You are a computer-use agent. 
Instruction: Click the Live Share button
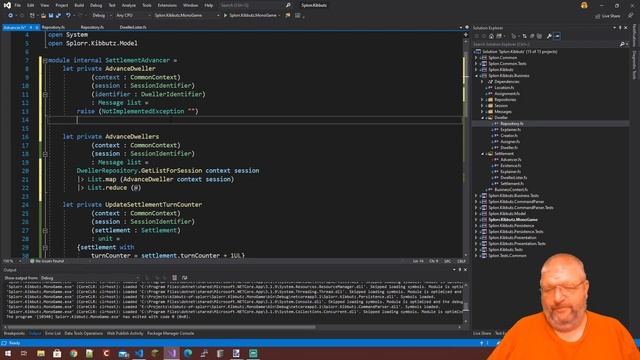click(x=607, y=16)
